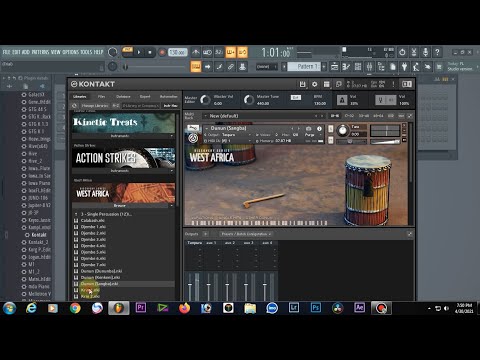The image size is (480, 360).
Task: Click the plus button after Pattern 1
Action: [324, 67]
